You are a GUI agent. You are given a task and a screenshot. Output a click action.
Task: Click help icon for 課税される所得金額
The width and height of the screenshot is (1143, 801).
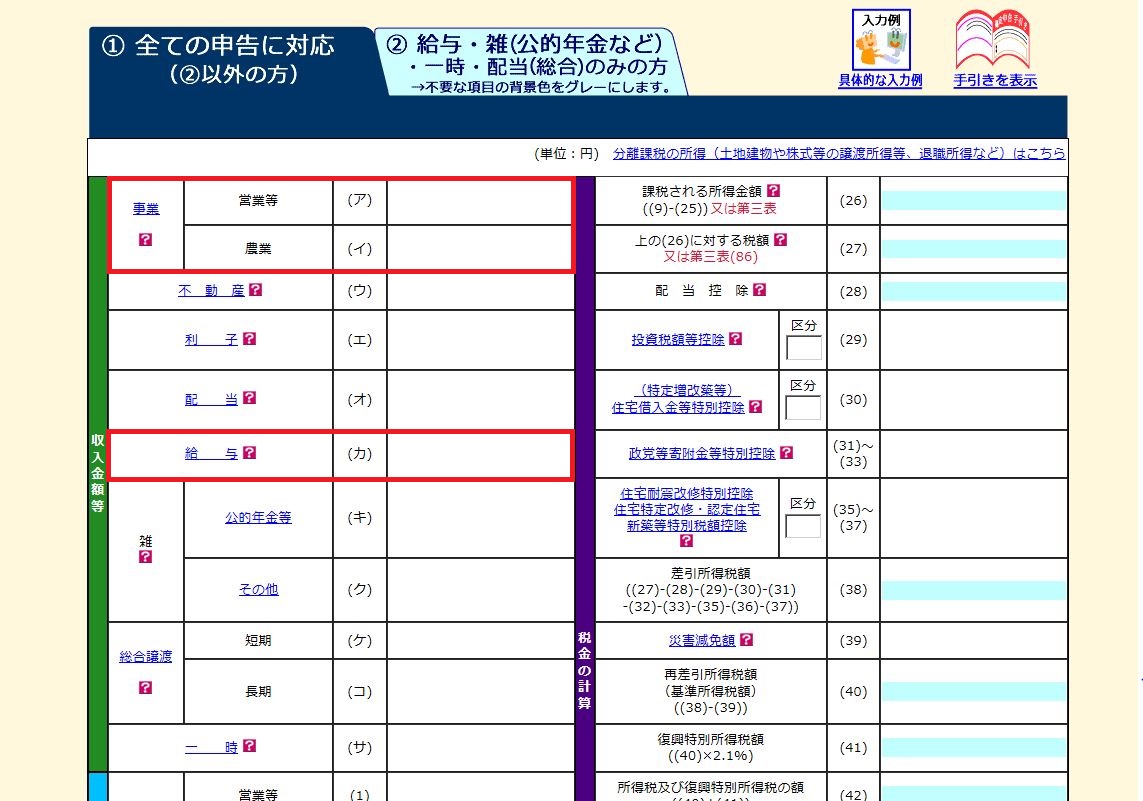tap(773, 190)
